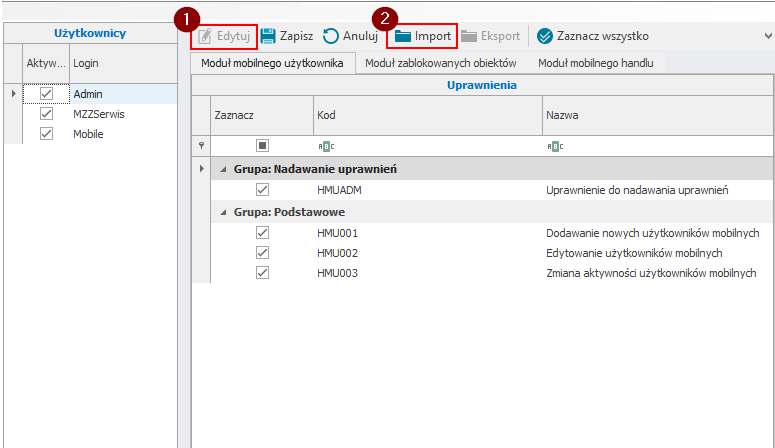Click the Login column header
The width and height of the screenshot is (775, 448).
(x=120, y=63)
